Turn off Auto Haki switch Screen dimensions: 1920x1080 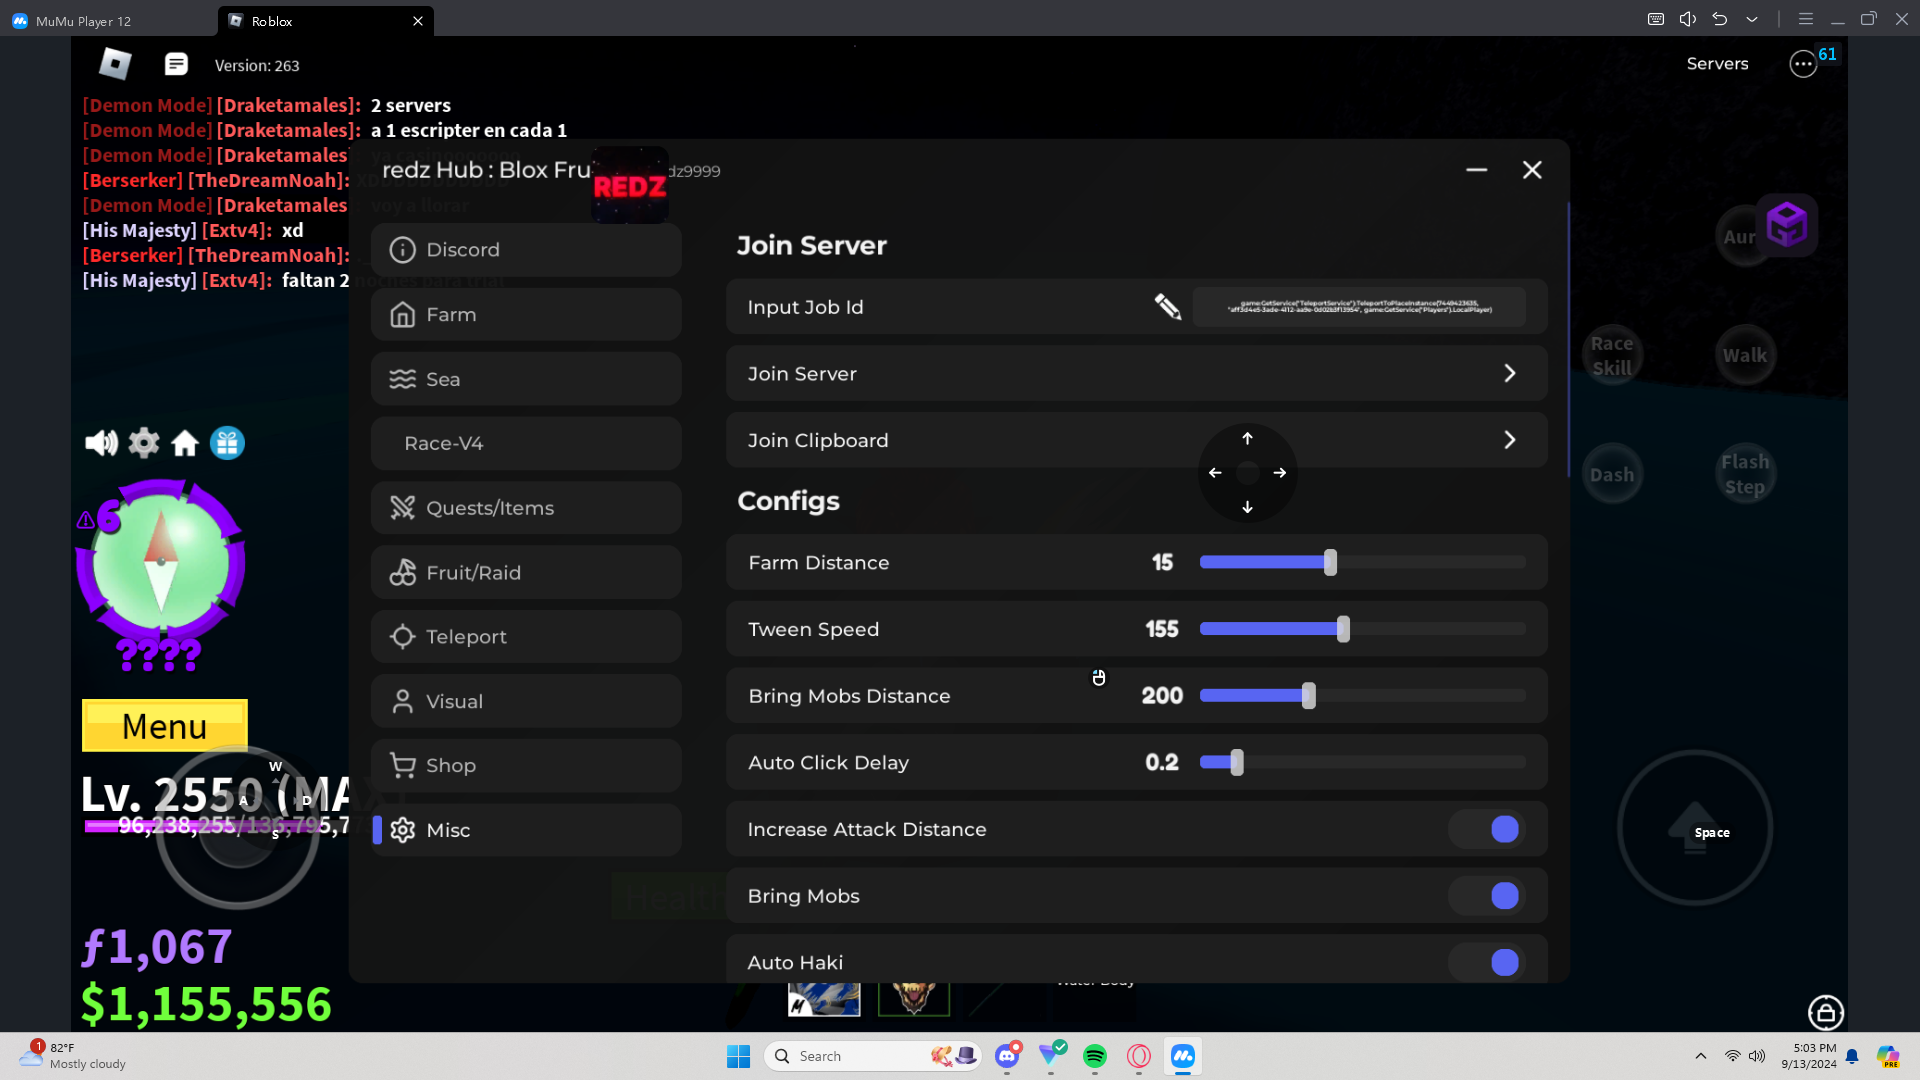pyautogui.click(x=1486, y=962)
